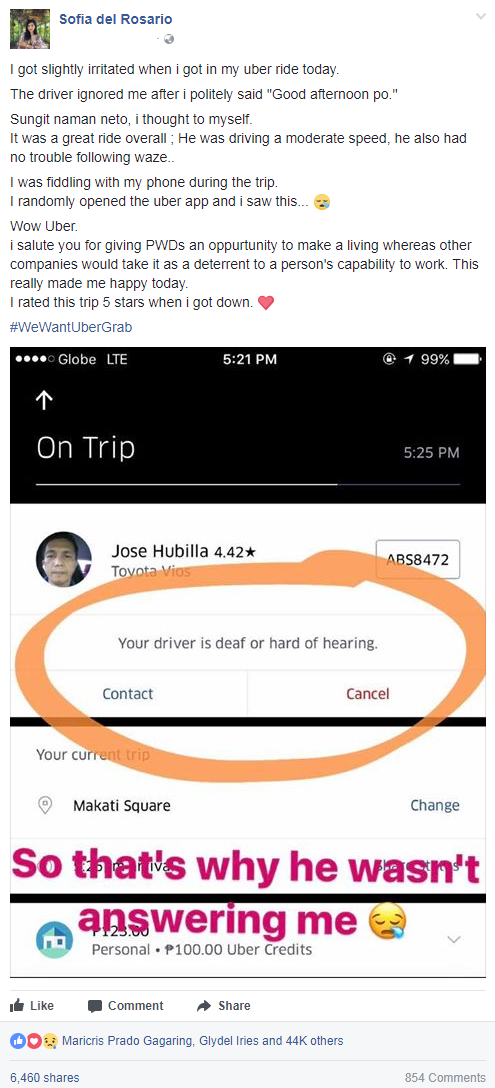Click the Makati Square location pin icon
Image resolution: width=495 pixels, height=1088 pixels.
point(45,805)
